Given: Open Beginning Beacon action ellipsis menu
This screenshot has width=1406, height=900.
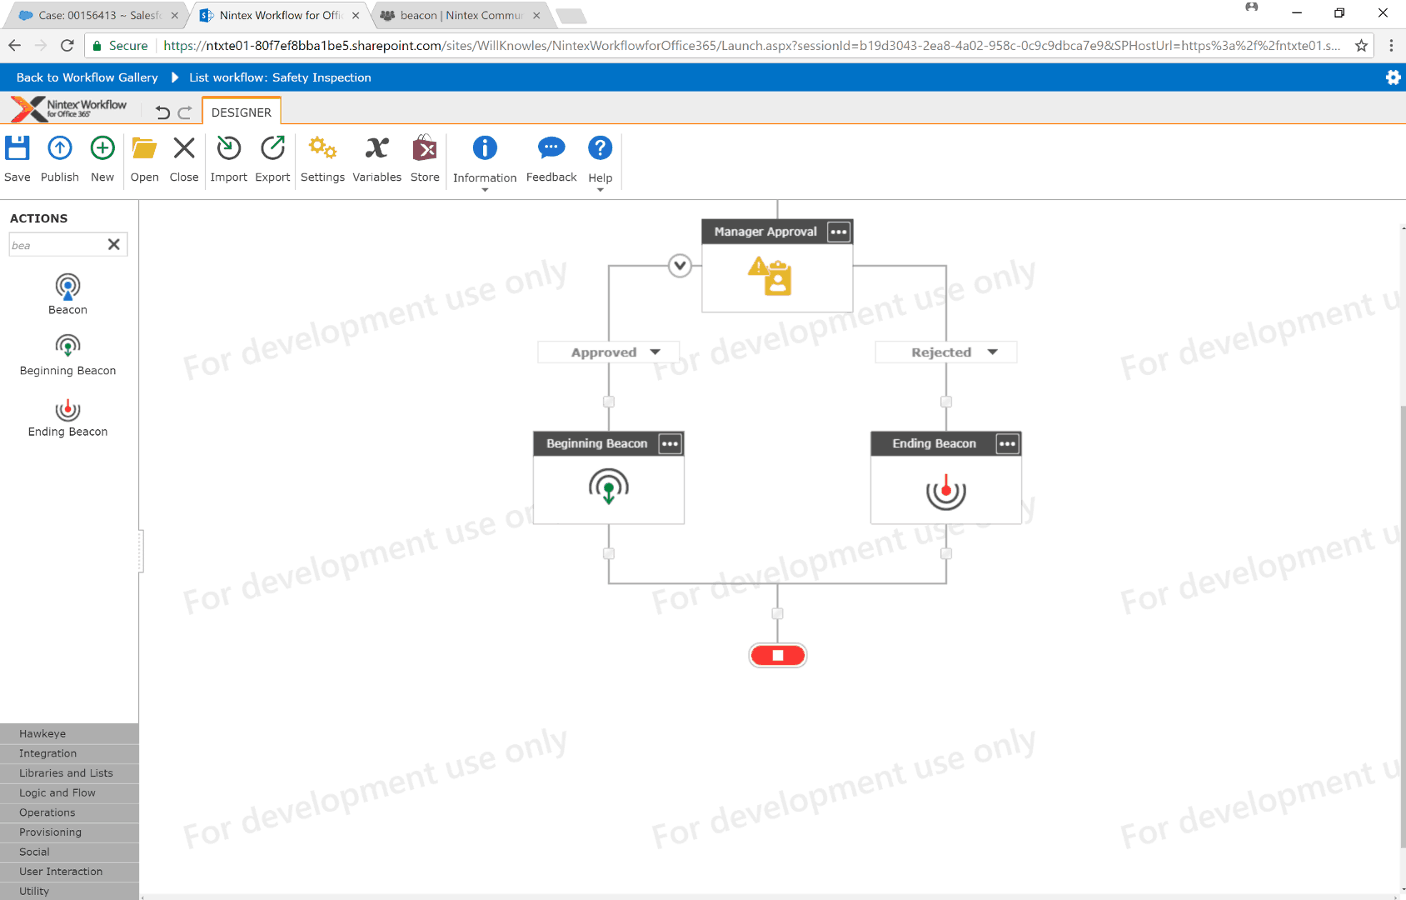Looking at the screenshot, I should tap(670, 444).
